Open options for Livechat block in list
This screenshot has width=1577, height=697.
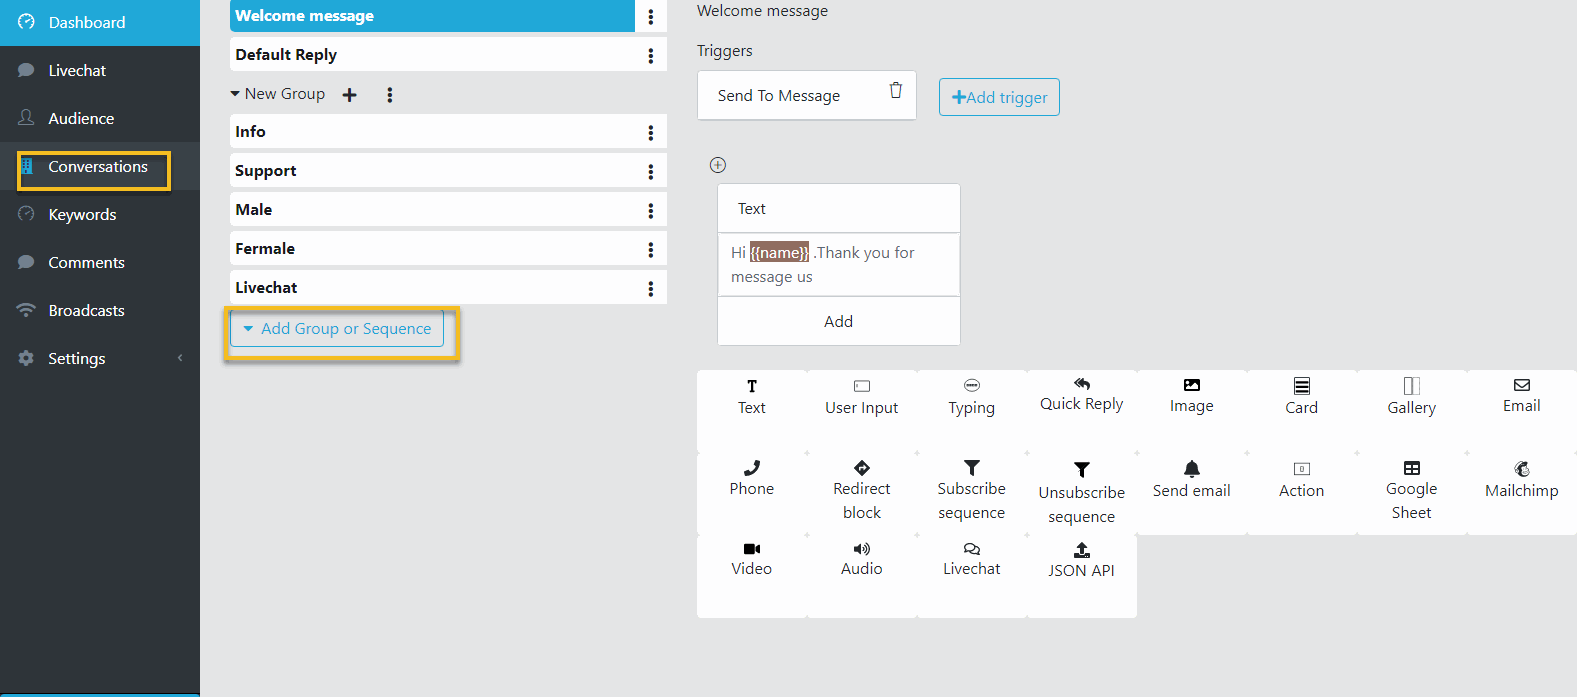[651, 289]
